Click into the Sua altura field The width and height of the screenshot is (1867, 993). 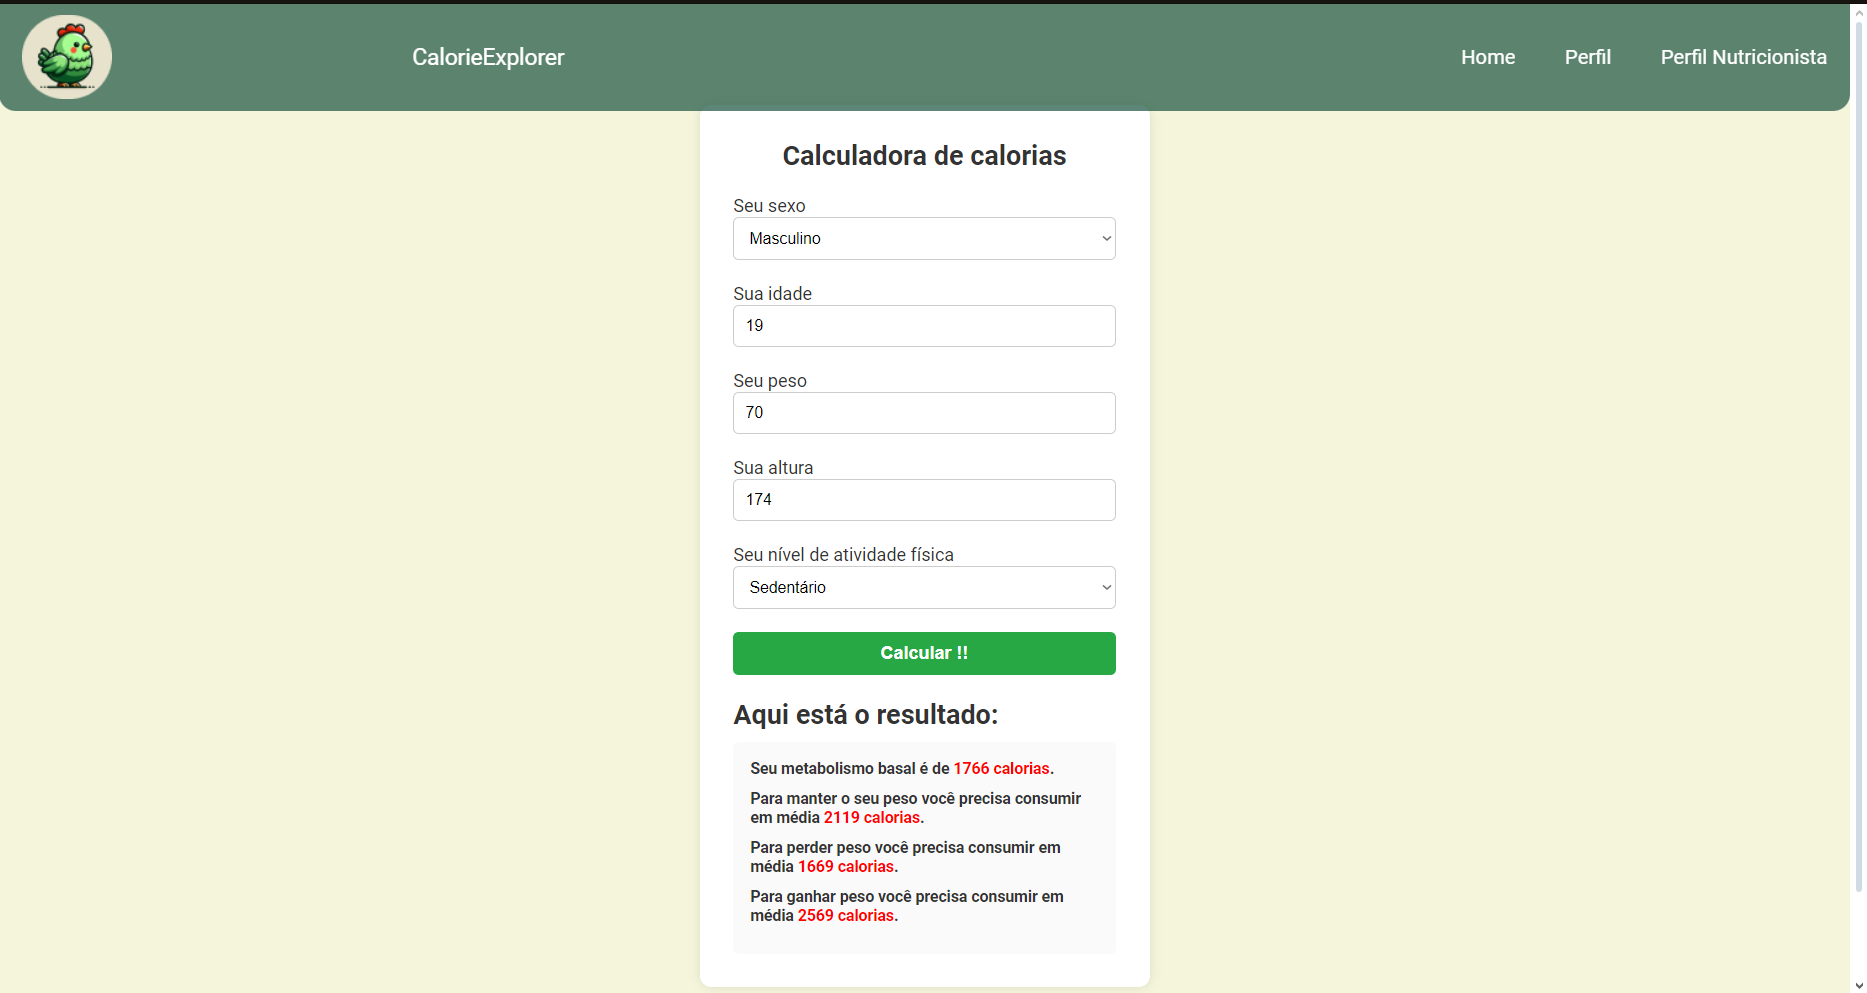click(924, 500)
